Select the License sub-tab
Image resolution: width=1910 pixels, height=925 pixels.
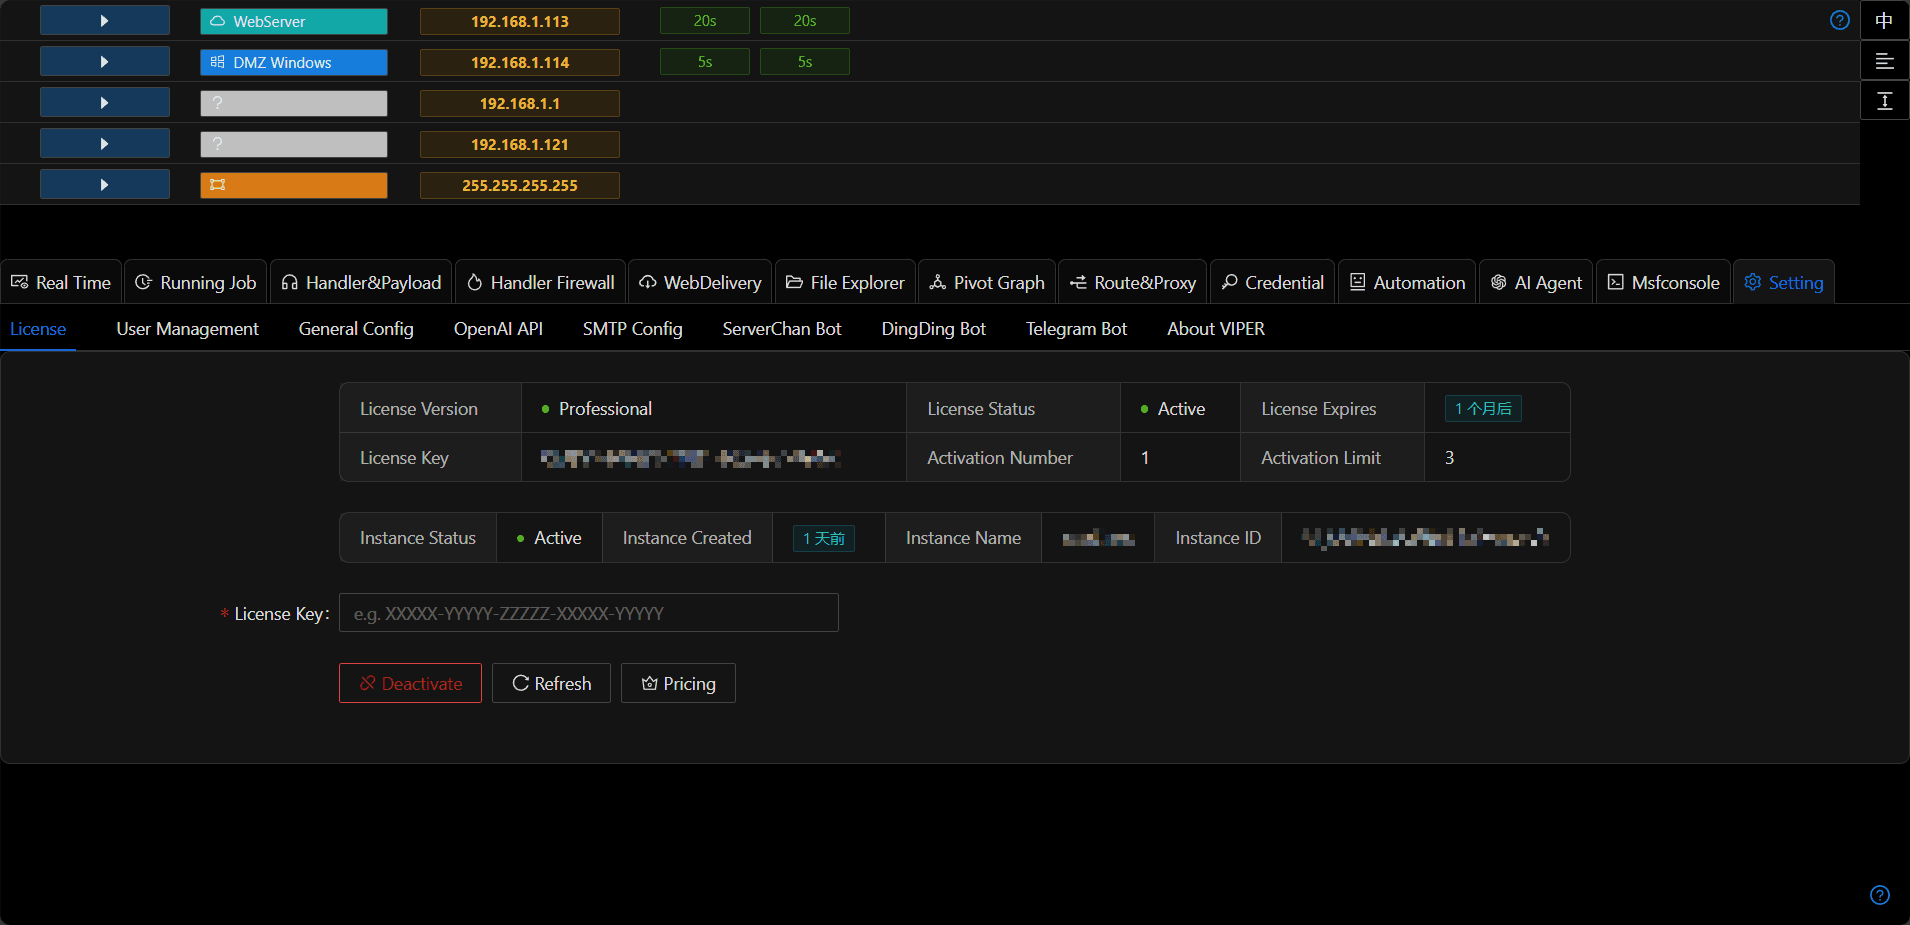pos(38,329)
